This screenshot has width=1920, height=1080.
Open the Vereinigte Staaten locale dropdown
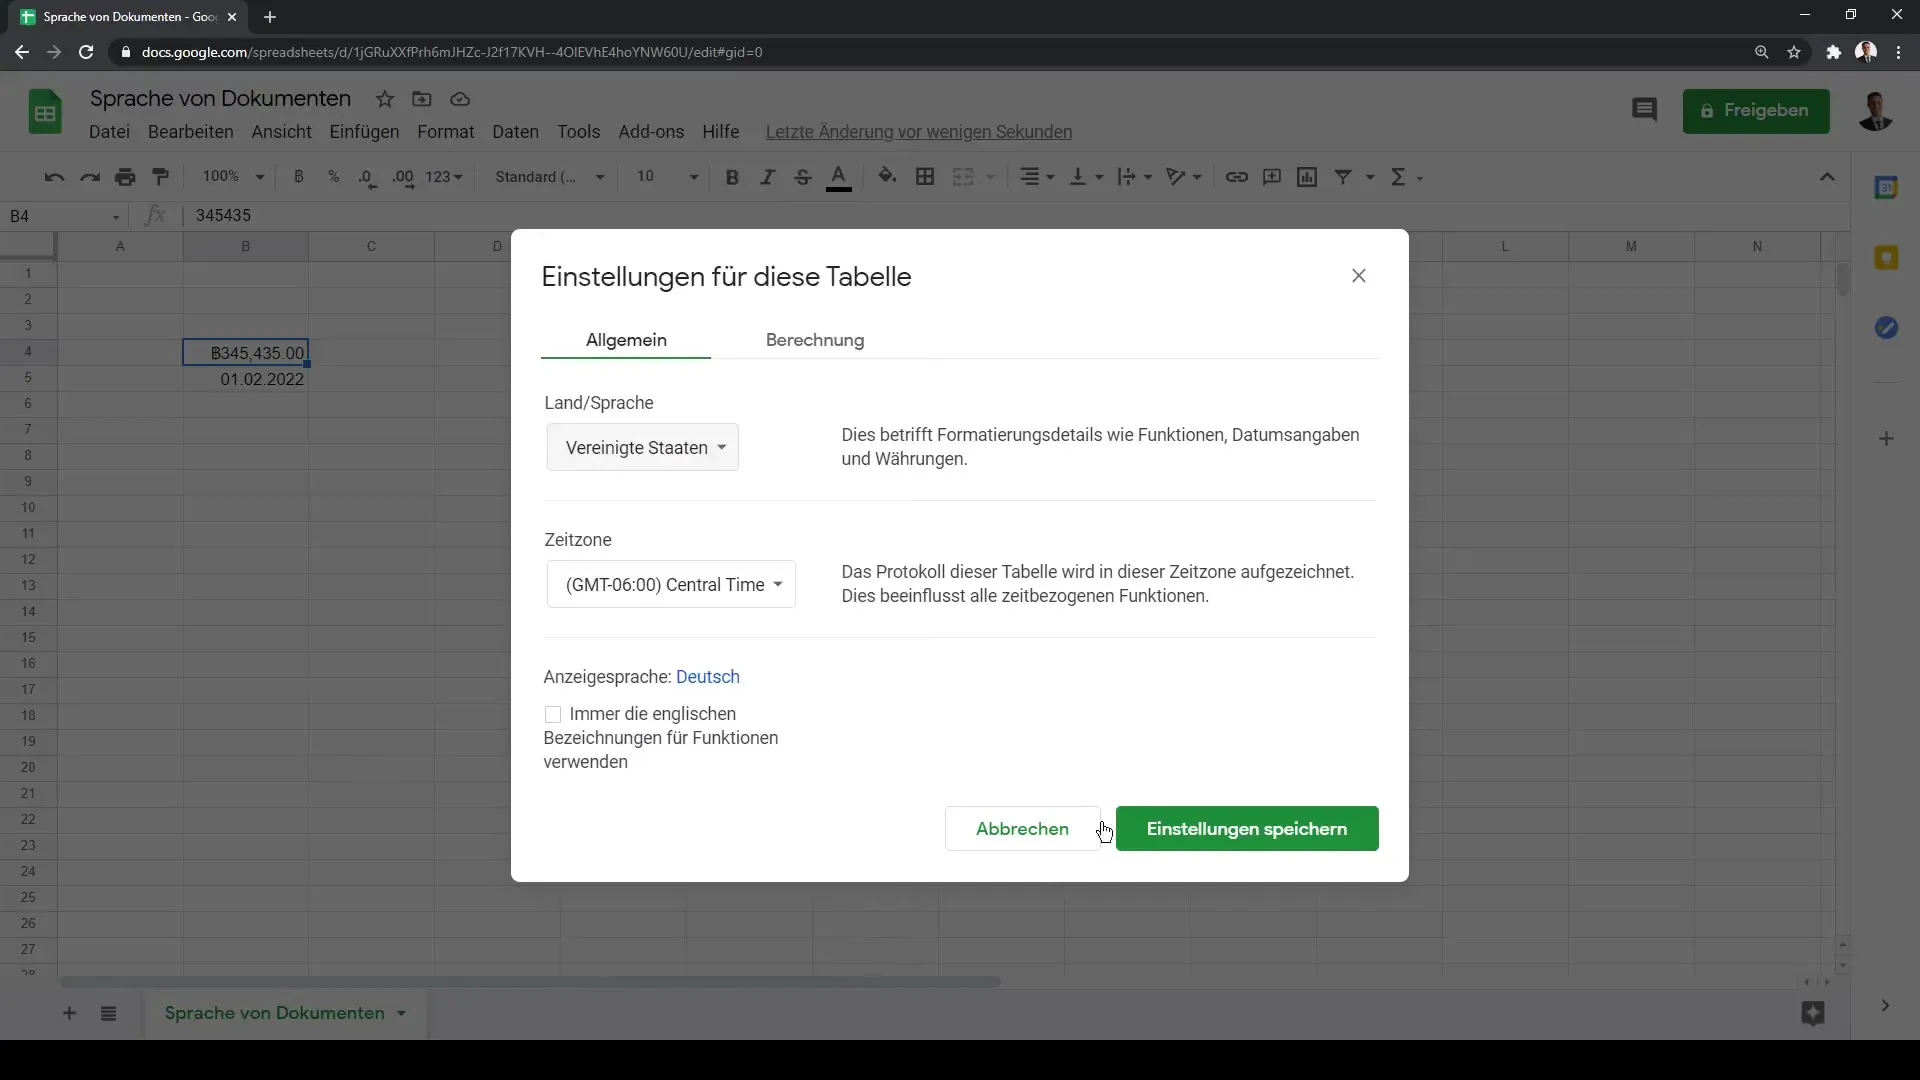coord(642,447)
